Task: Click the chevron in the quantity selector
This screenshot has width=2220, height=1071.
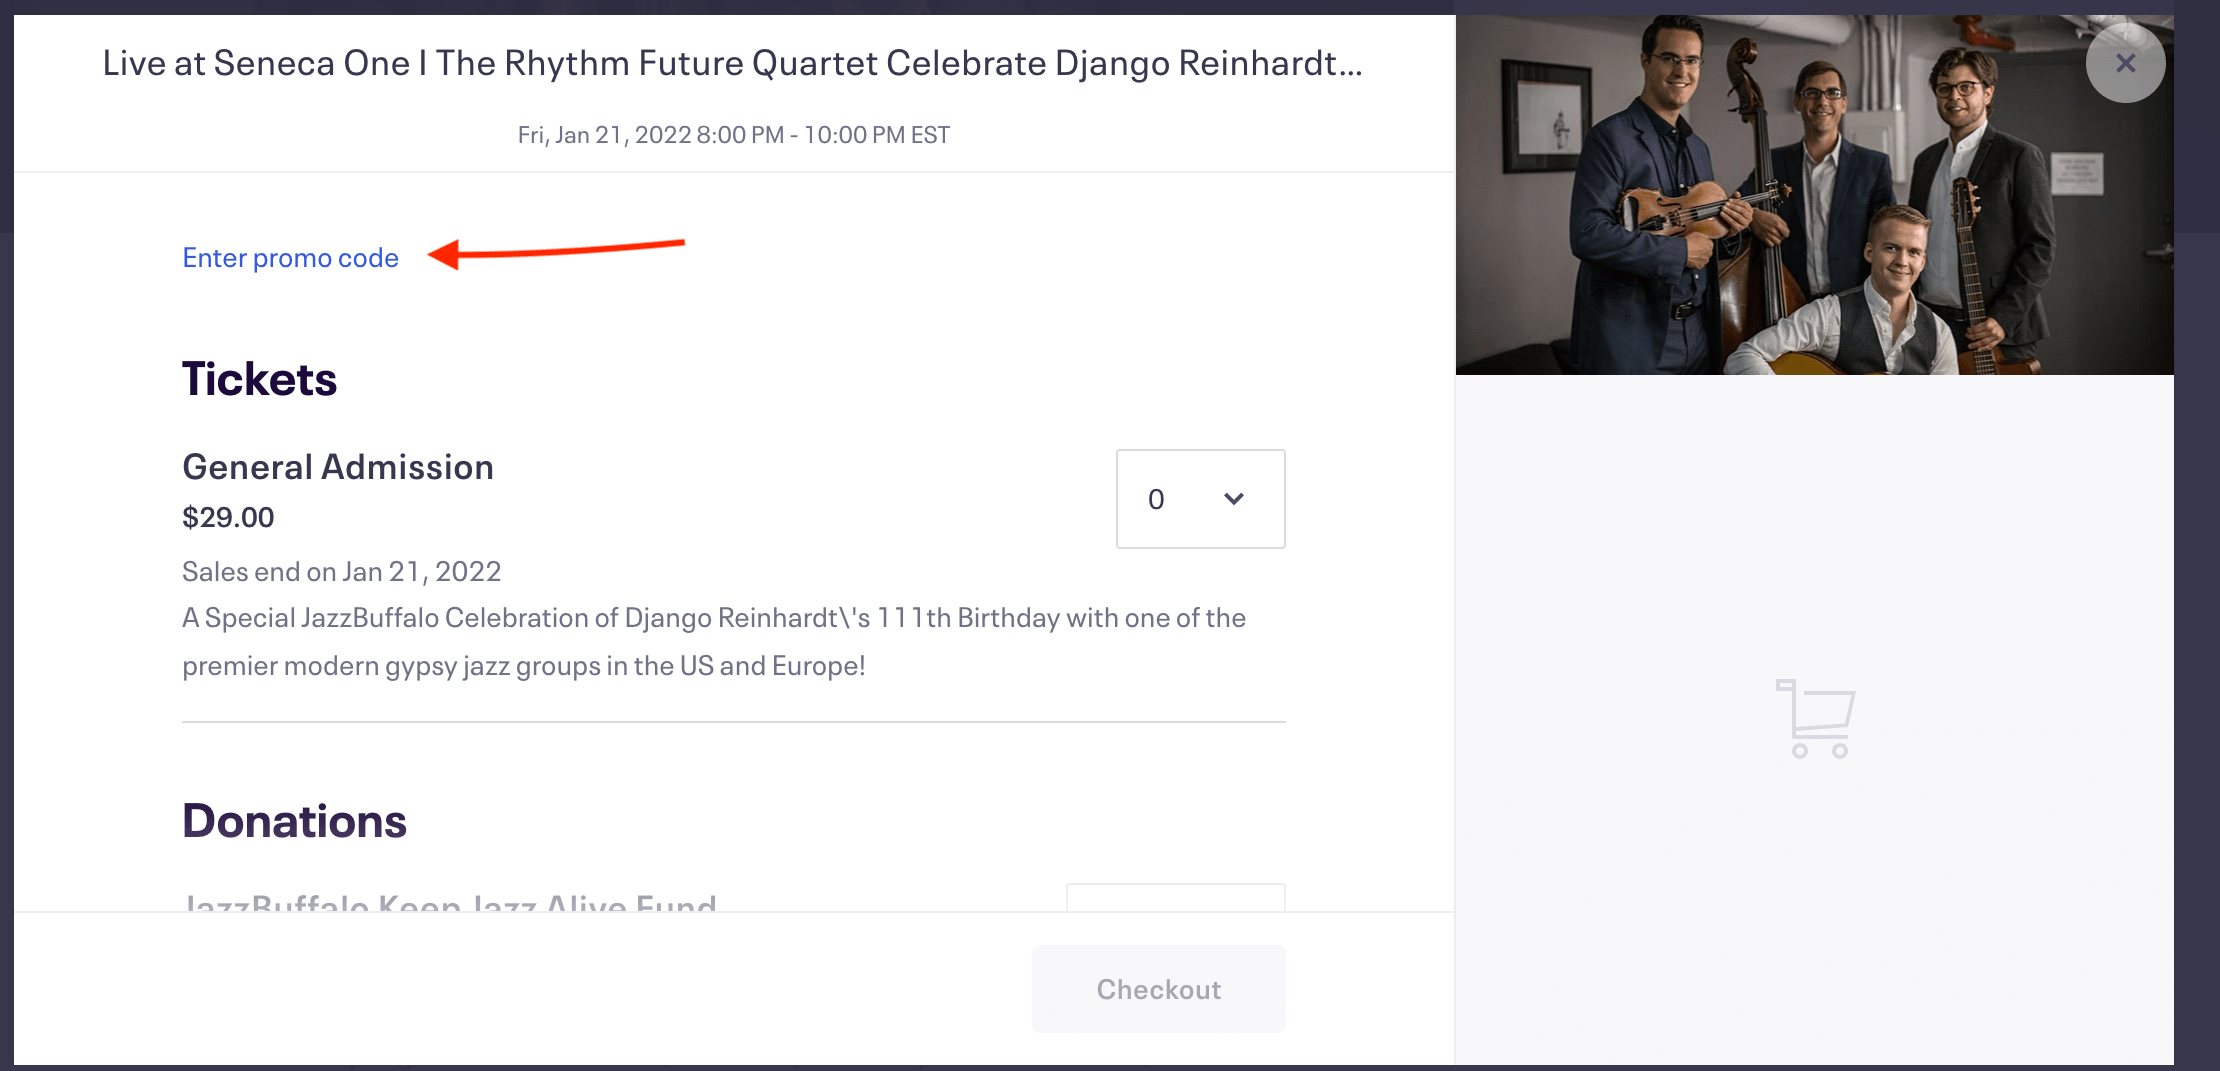Action: tap(1234, 499)
